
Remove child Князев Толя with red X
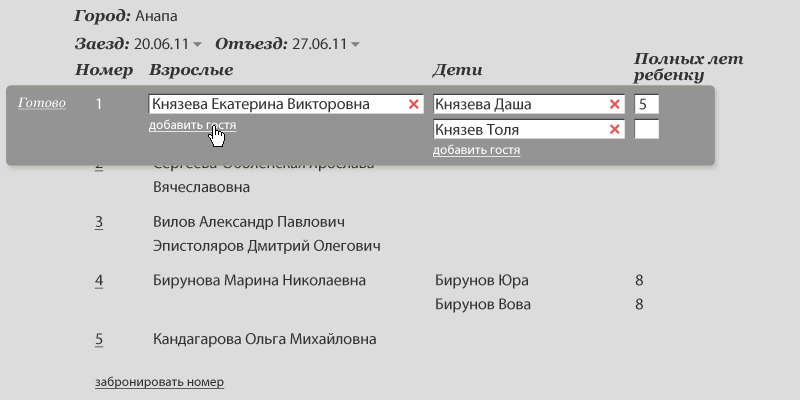tap(614, 129)
